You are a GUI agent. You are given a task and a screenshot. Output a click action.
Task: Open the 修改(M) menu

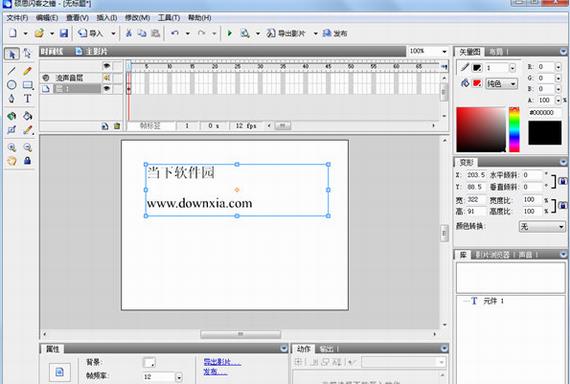coord(137,18)
